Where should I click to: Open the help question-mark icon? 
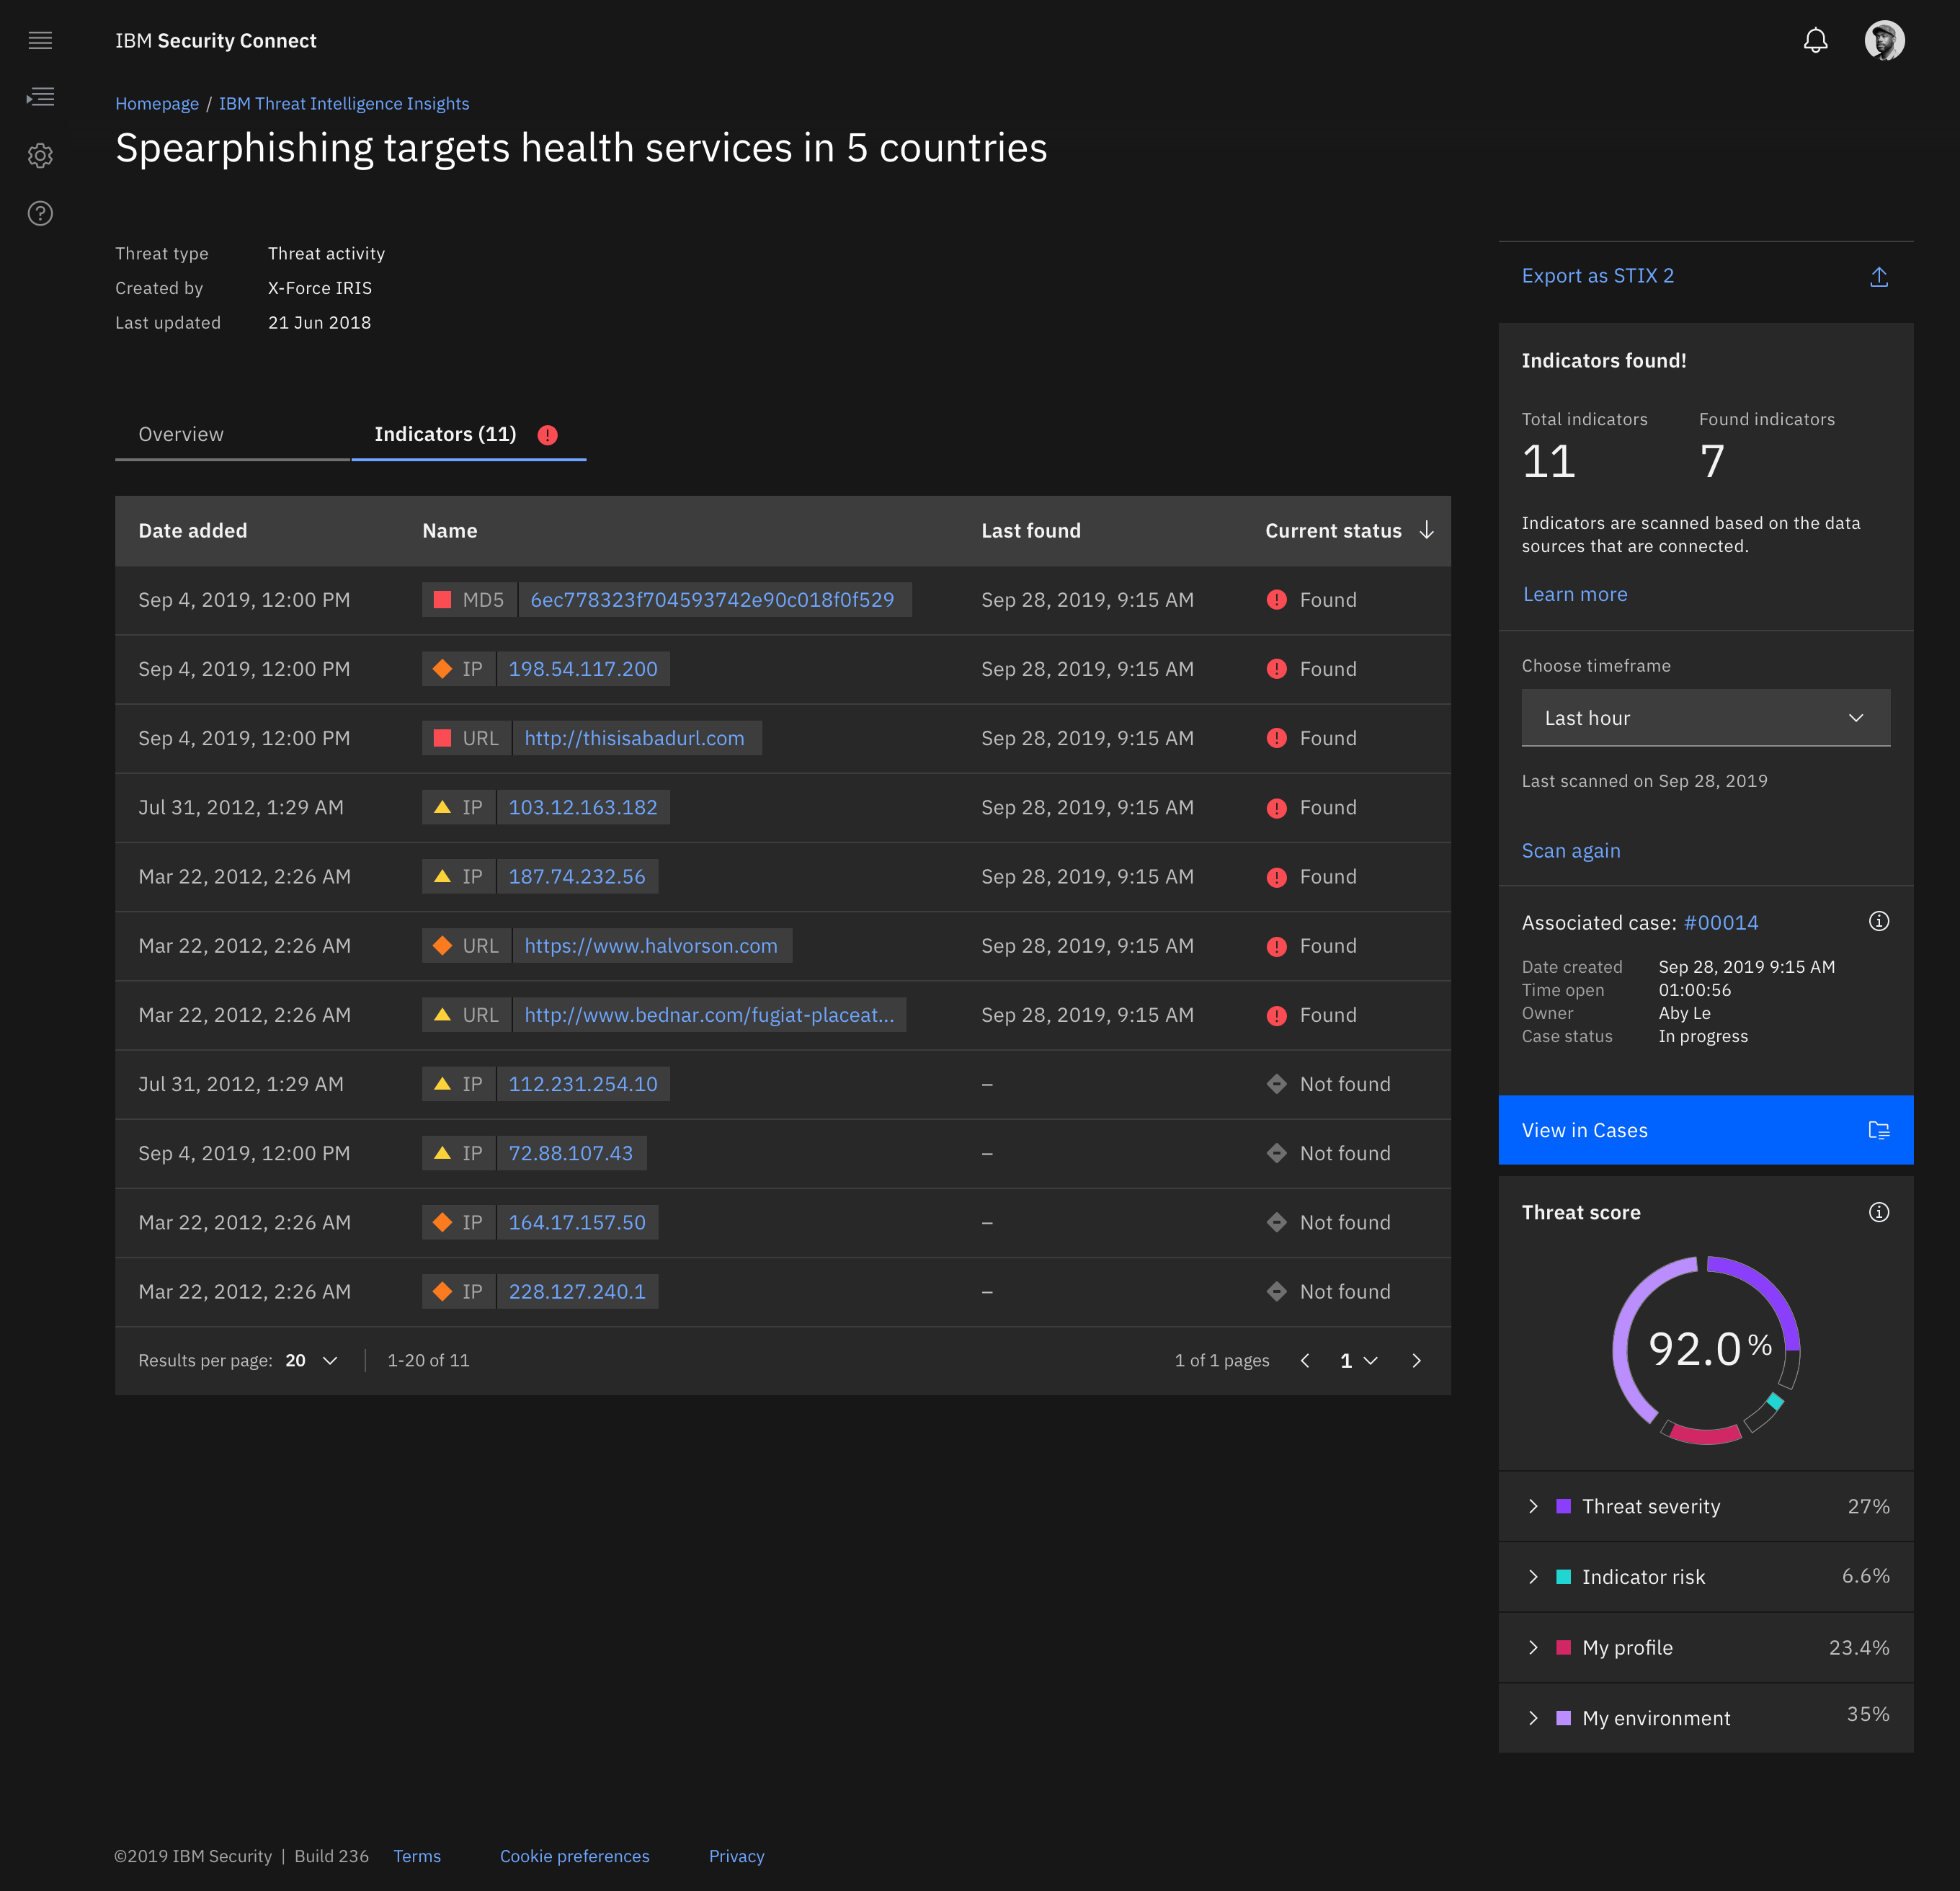pyautogui.click(x=40, y=213)
